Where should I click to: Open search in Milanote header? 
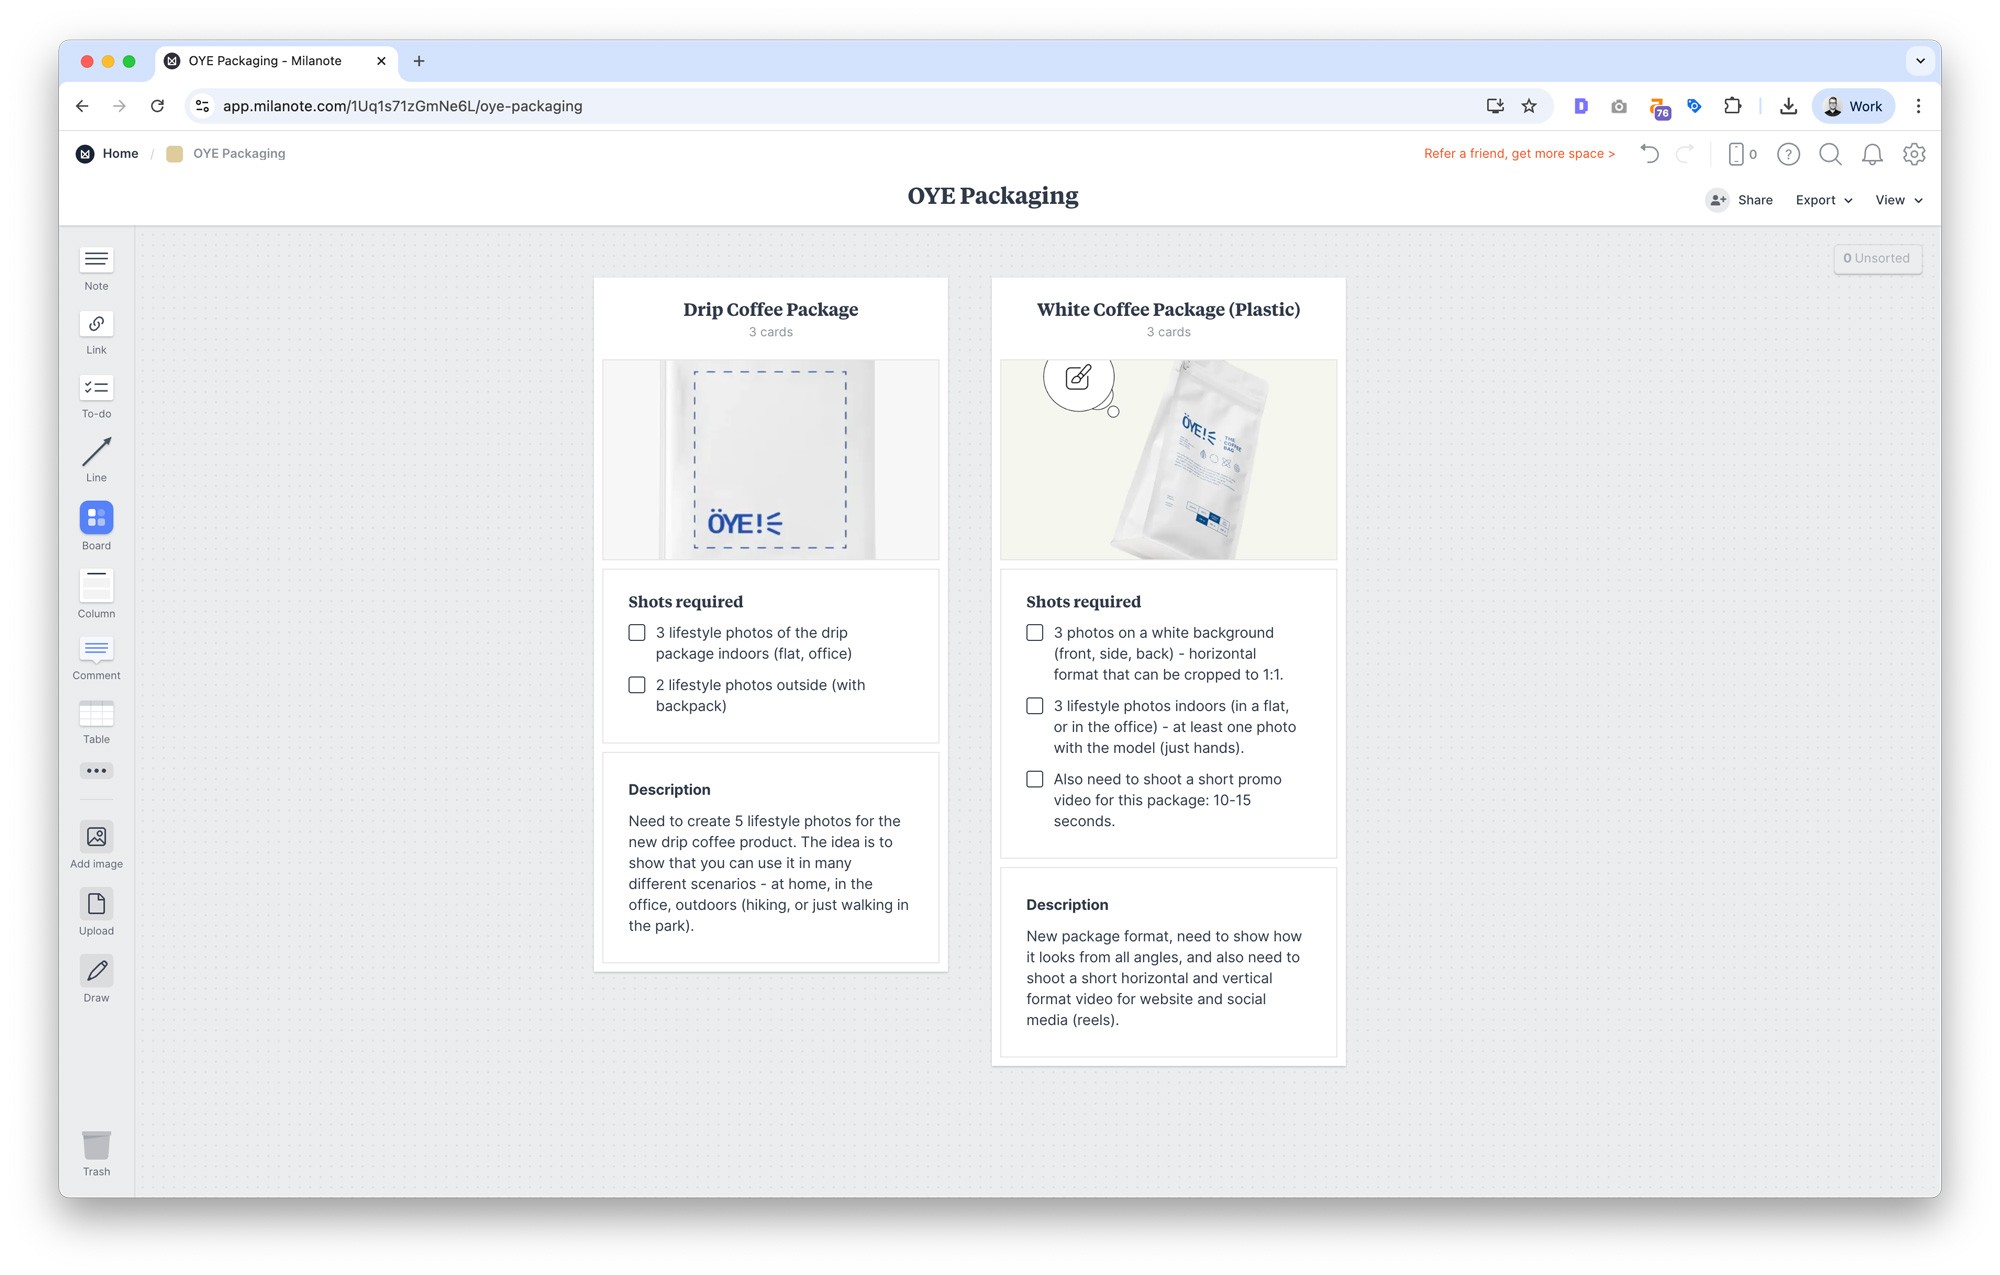[1830, 154]
